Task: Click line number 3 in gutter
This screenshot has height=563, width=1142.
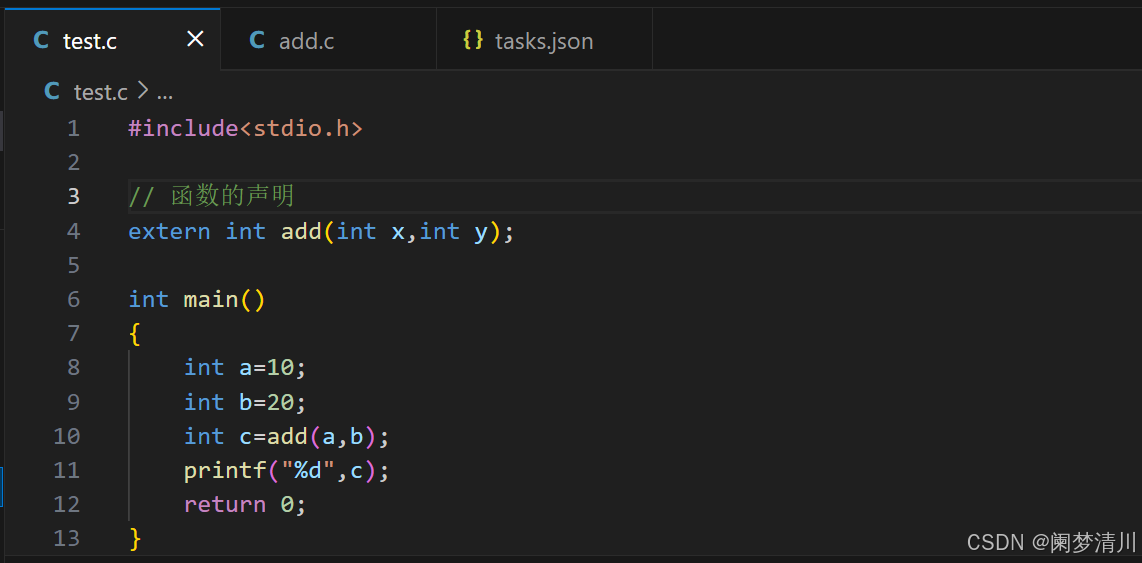Action: [x=74, y=197]
